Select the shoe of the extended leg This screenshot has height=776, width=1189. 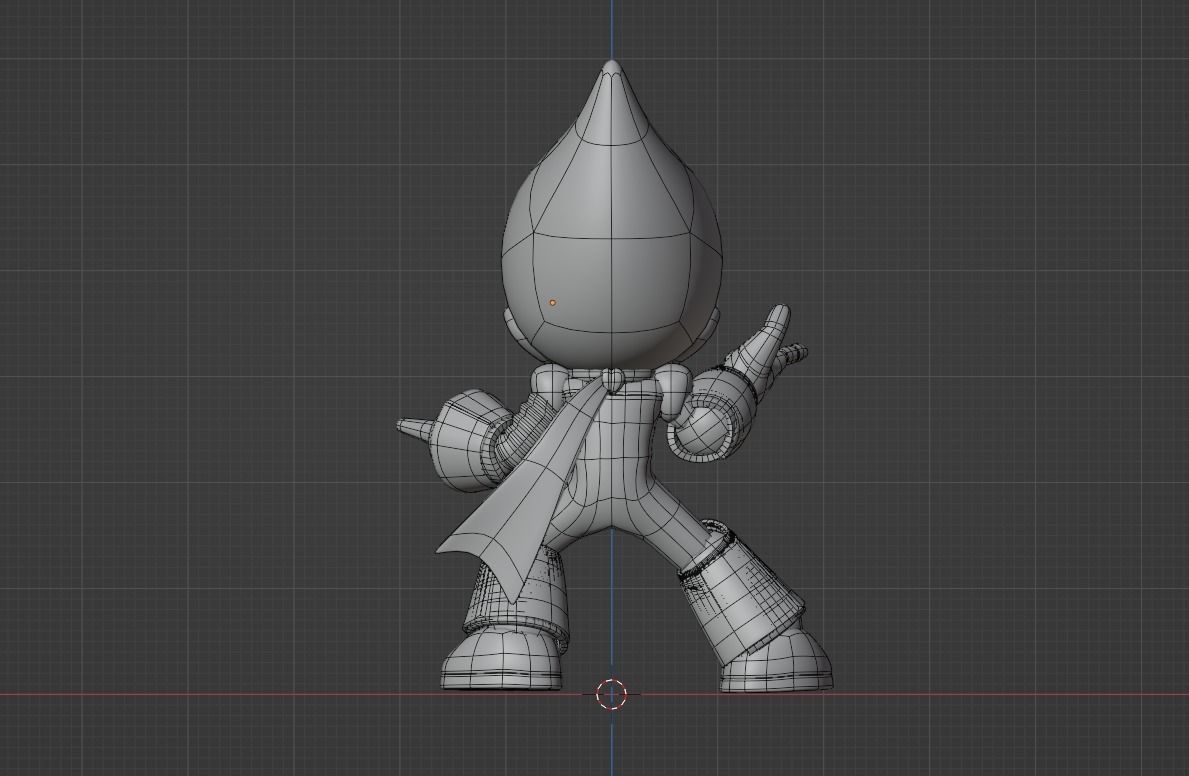point(781,661)
